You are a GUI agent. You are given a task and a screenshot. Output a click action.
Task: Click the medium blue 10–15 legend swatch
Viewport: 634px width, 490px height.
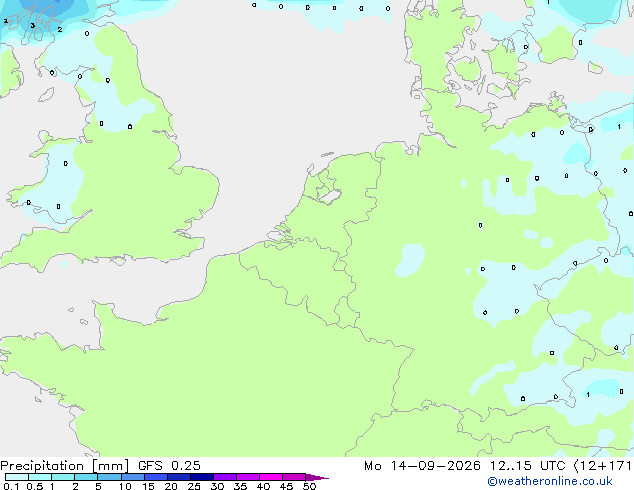(133, 477)
